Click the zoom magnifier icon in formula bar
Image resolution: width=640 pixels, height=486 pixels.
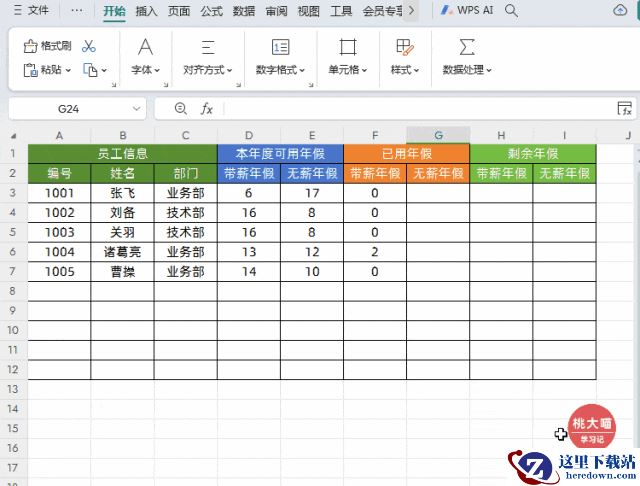[x=181, y=108]
